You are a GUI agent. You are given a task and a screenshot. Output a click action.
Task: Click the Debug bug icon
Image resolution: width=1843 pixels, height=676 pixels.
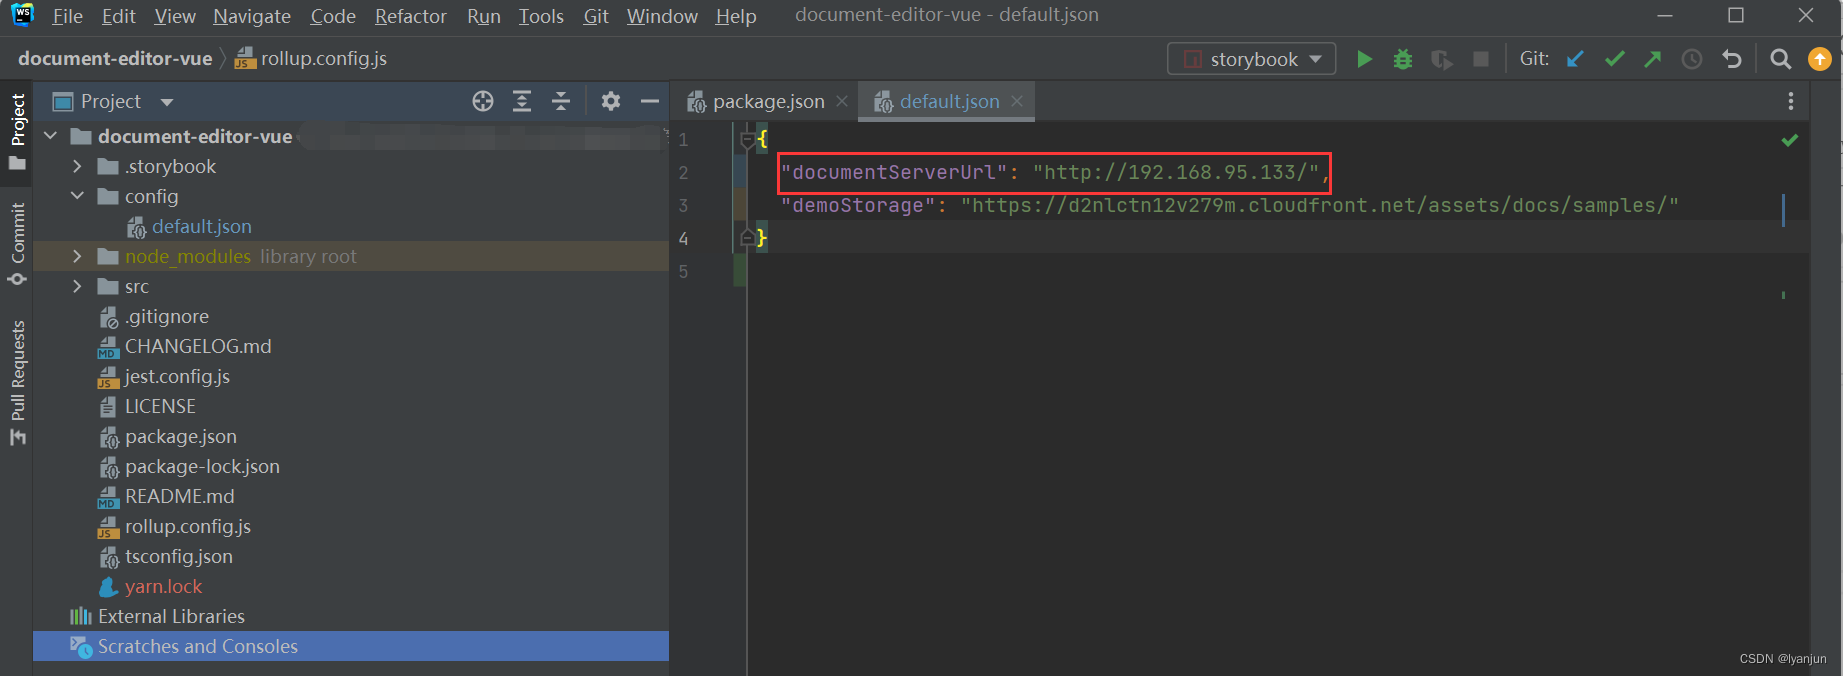tap(1403, 59)
